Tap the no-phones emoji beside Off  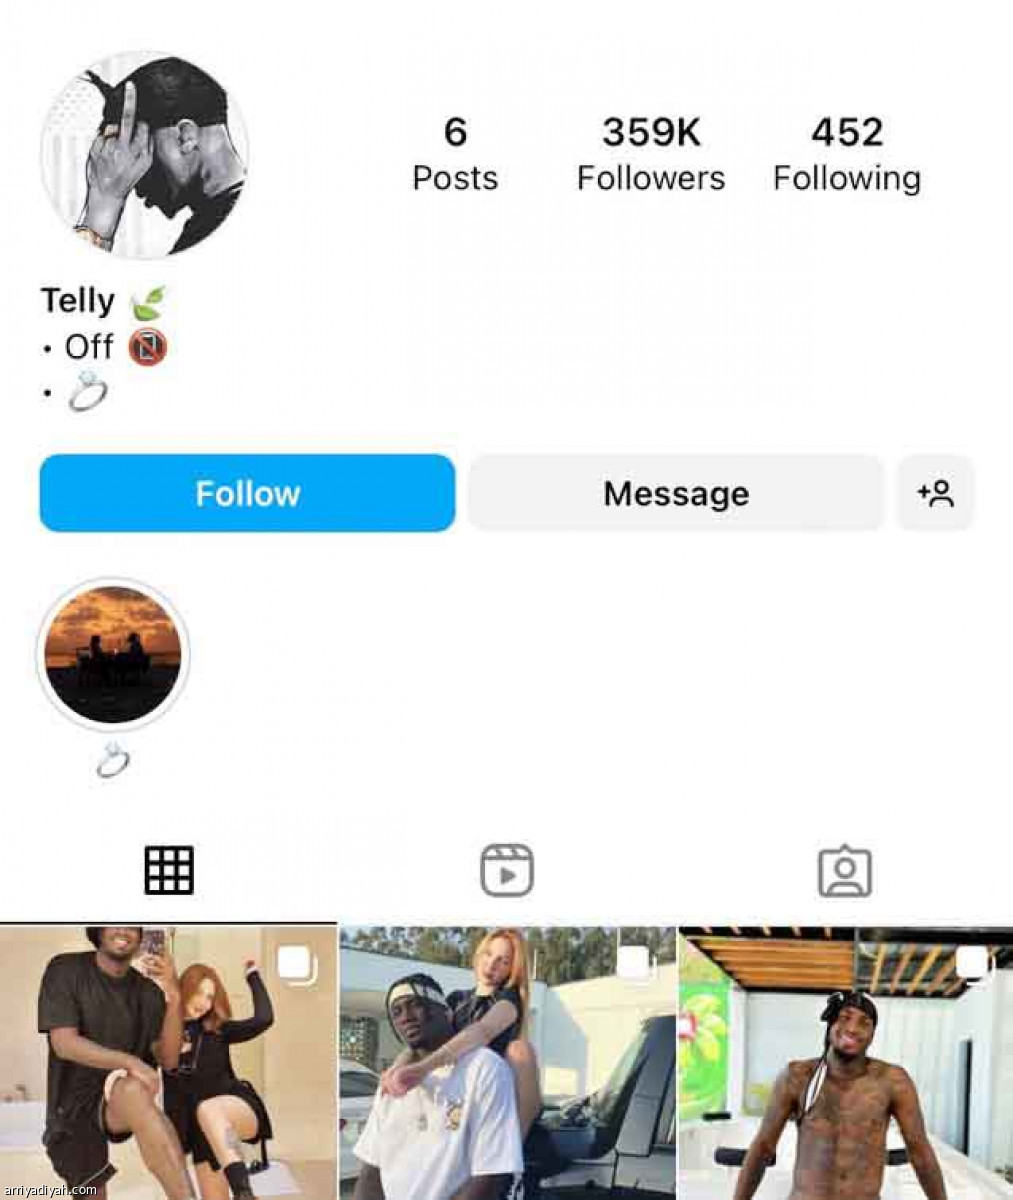point(148,347)
